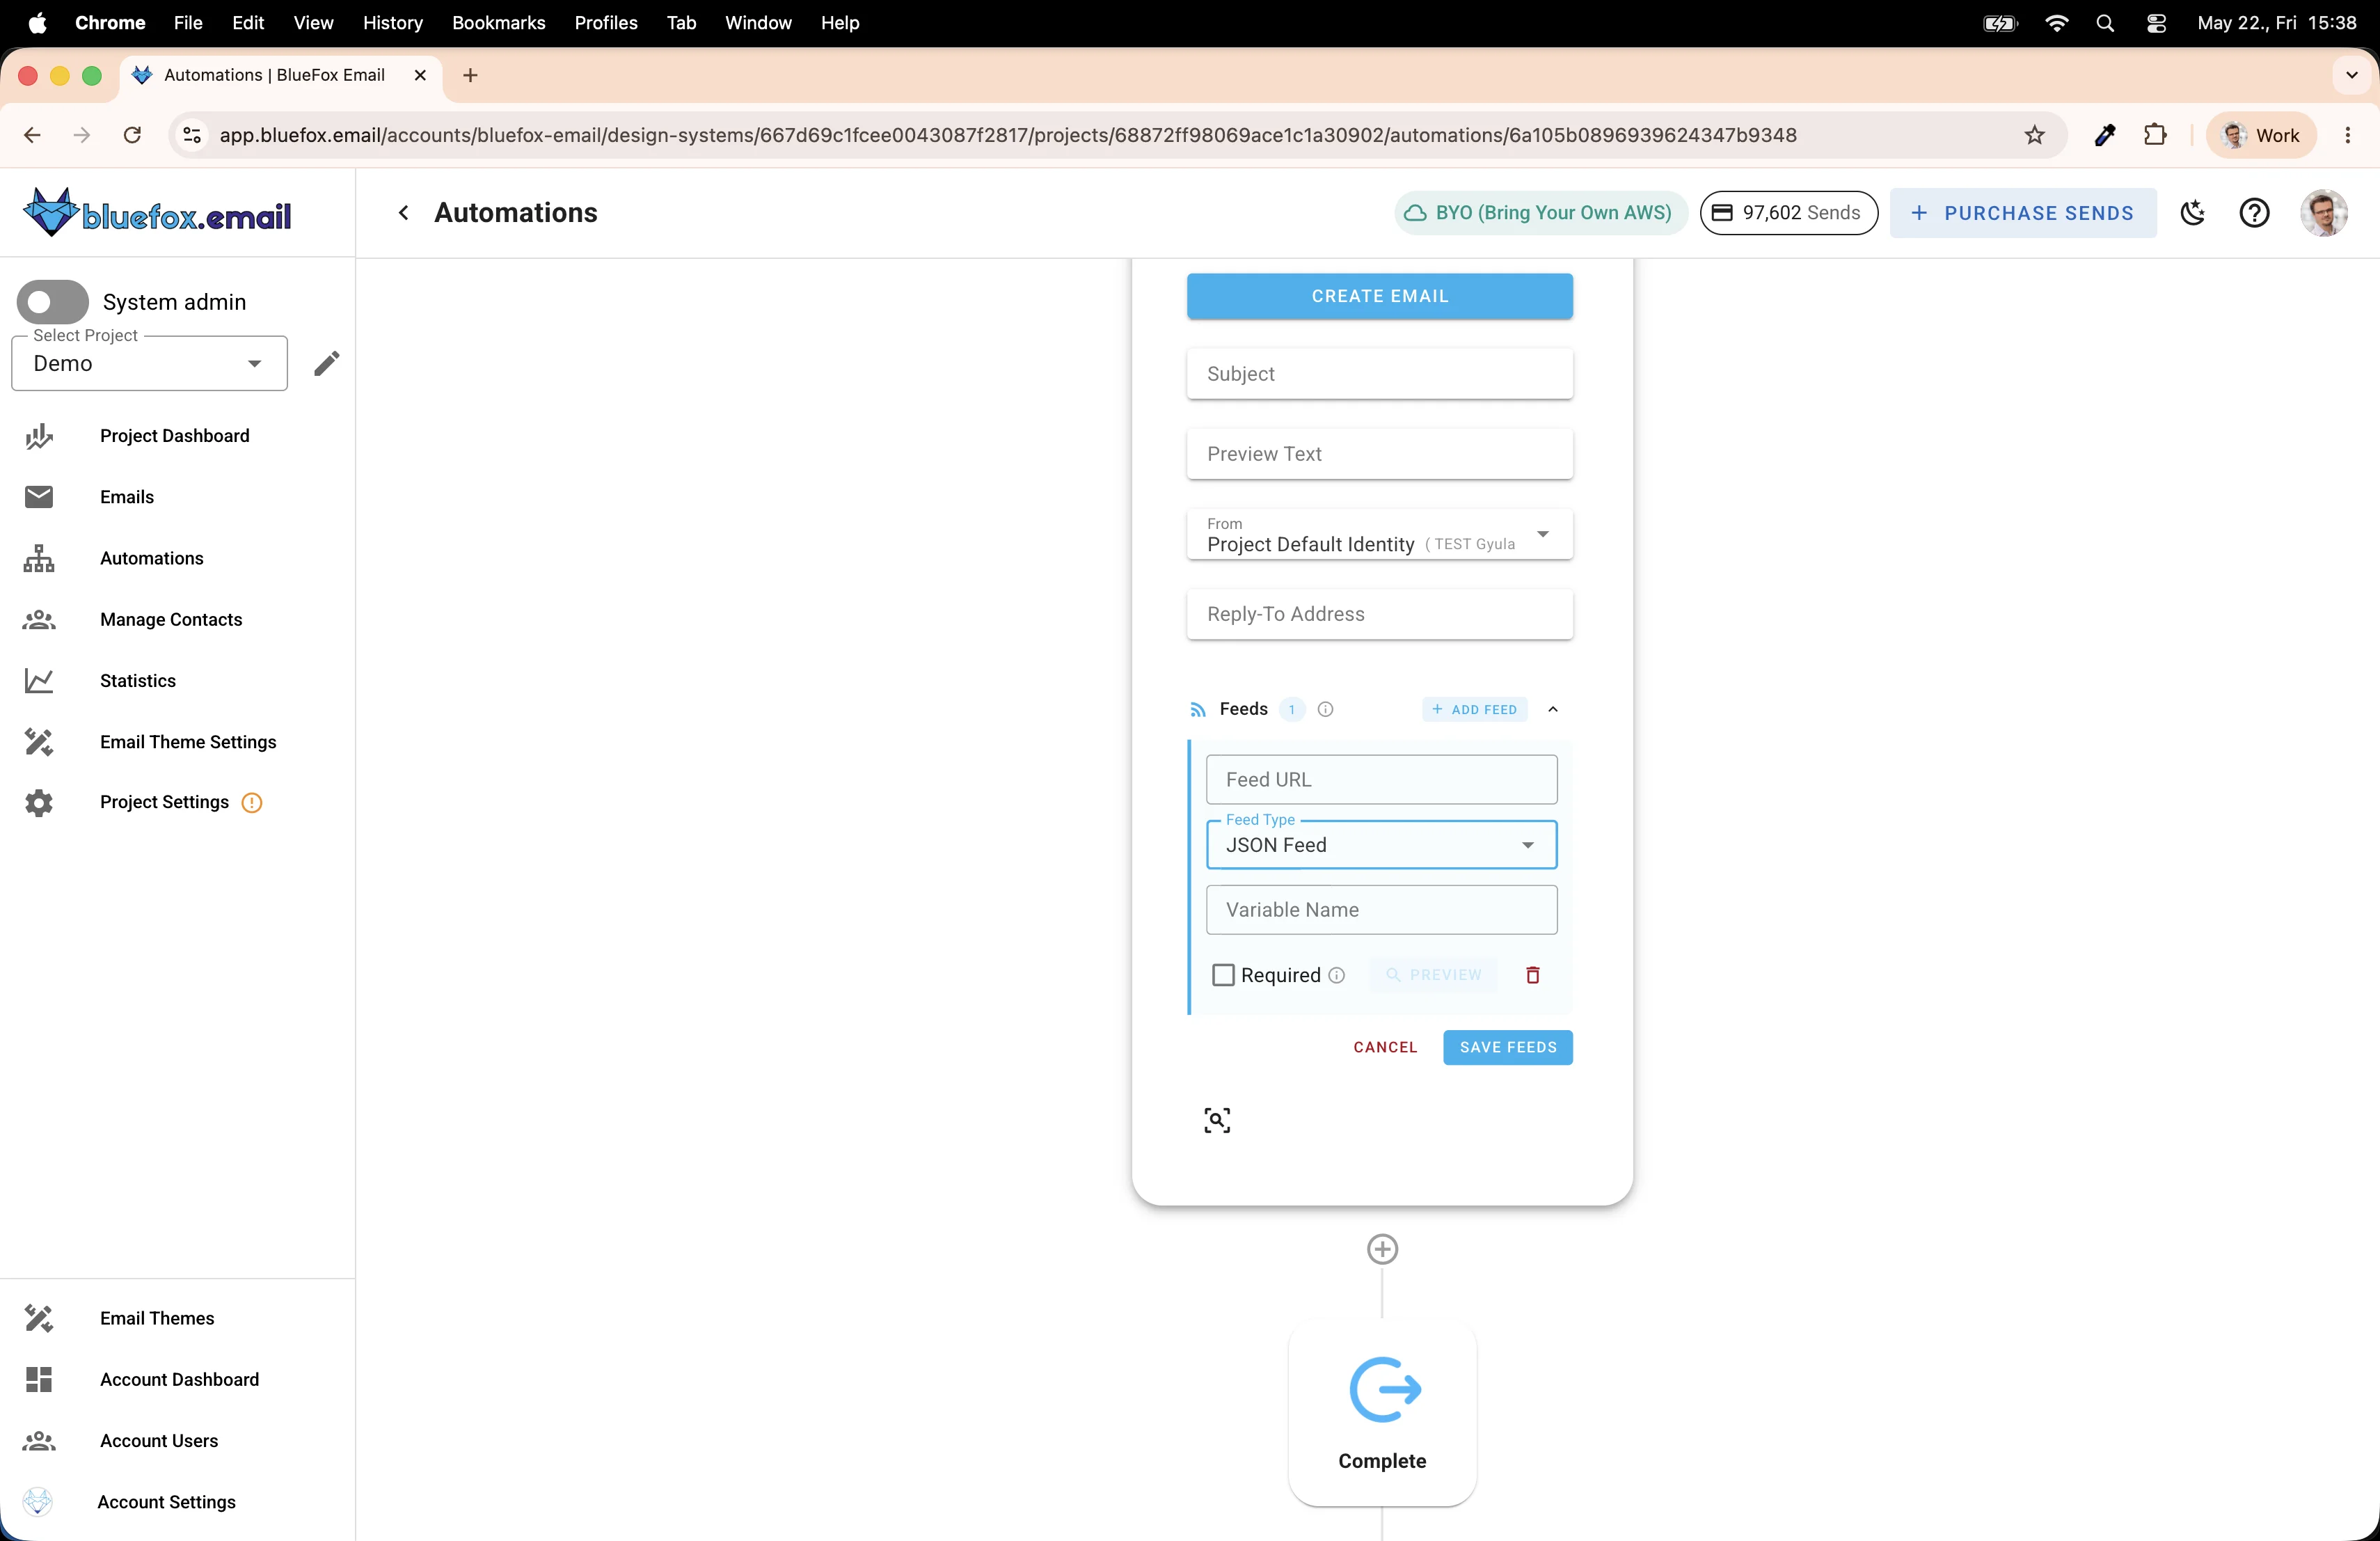The image size is (2380, 1541).
Task: Click the Feeds RSS icon
Action: 1198,710
